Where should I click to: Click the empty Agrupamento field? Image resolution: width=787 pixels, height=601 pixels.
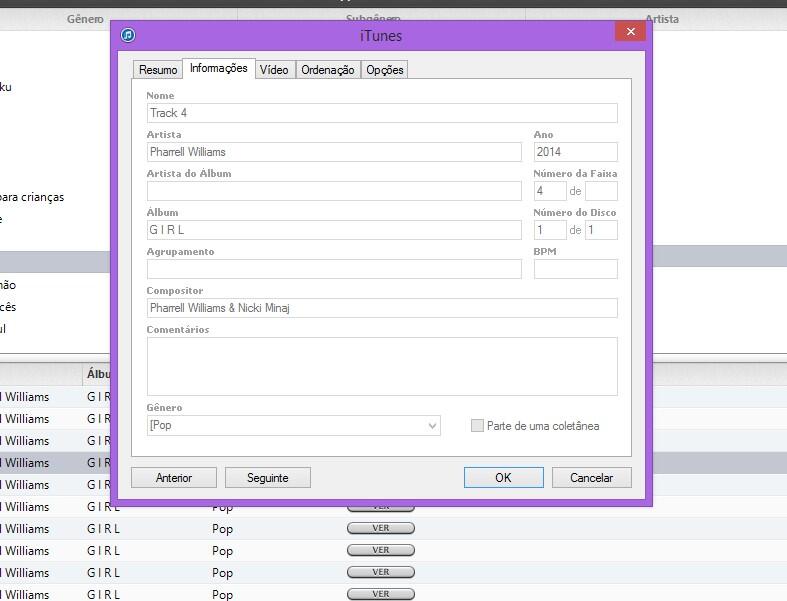pos(334,269)
